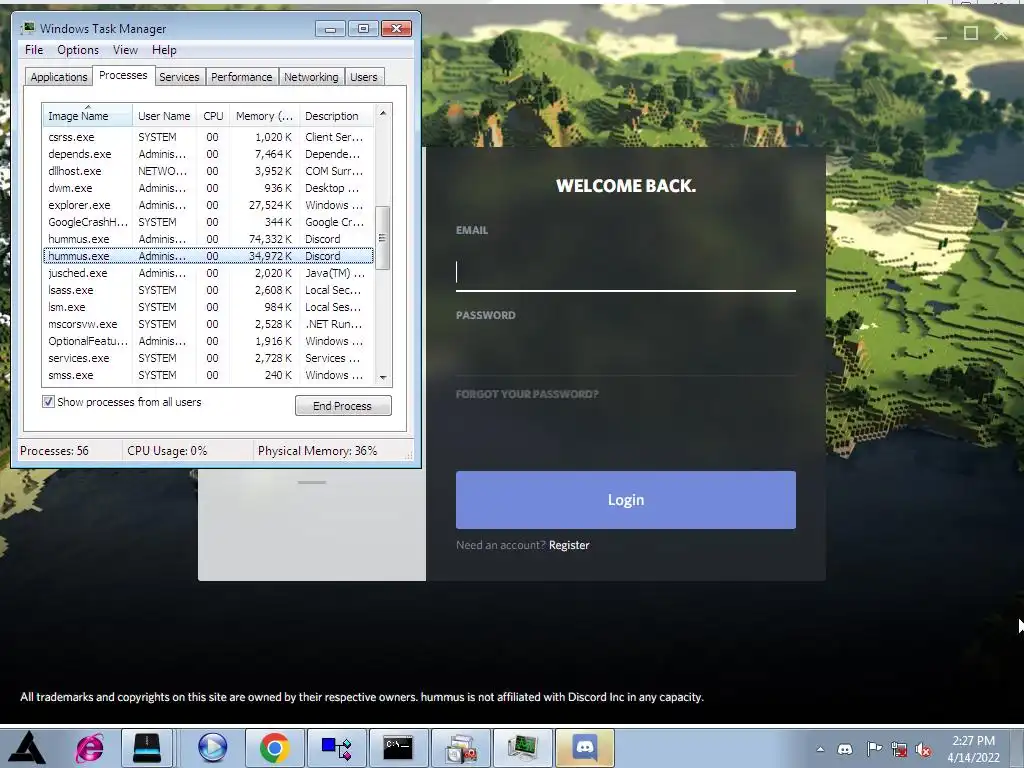Switch to the Performance tab
The width and height of the screenshot is (1024, 768).
242,77
